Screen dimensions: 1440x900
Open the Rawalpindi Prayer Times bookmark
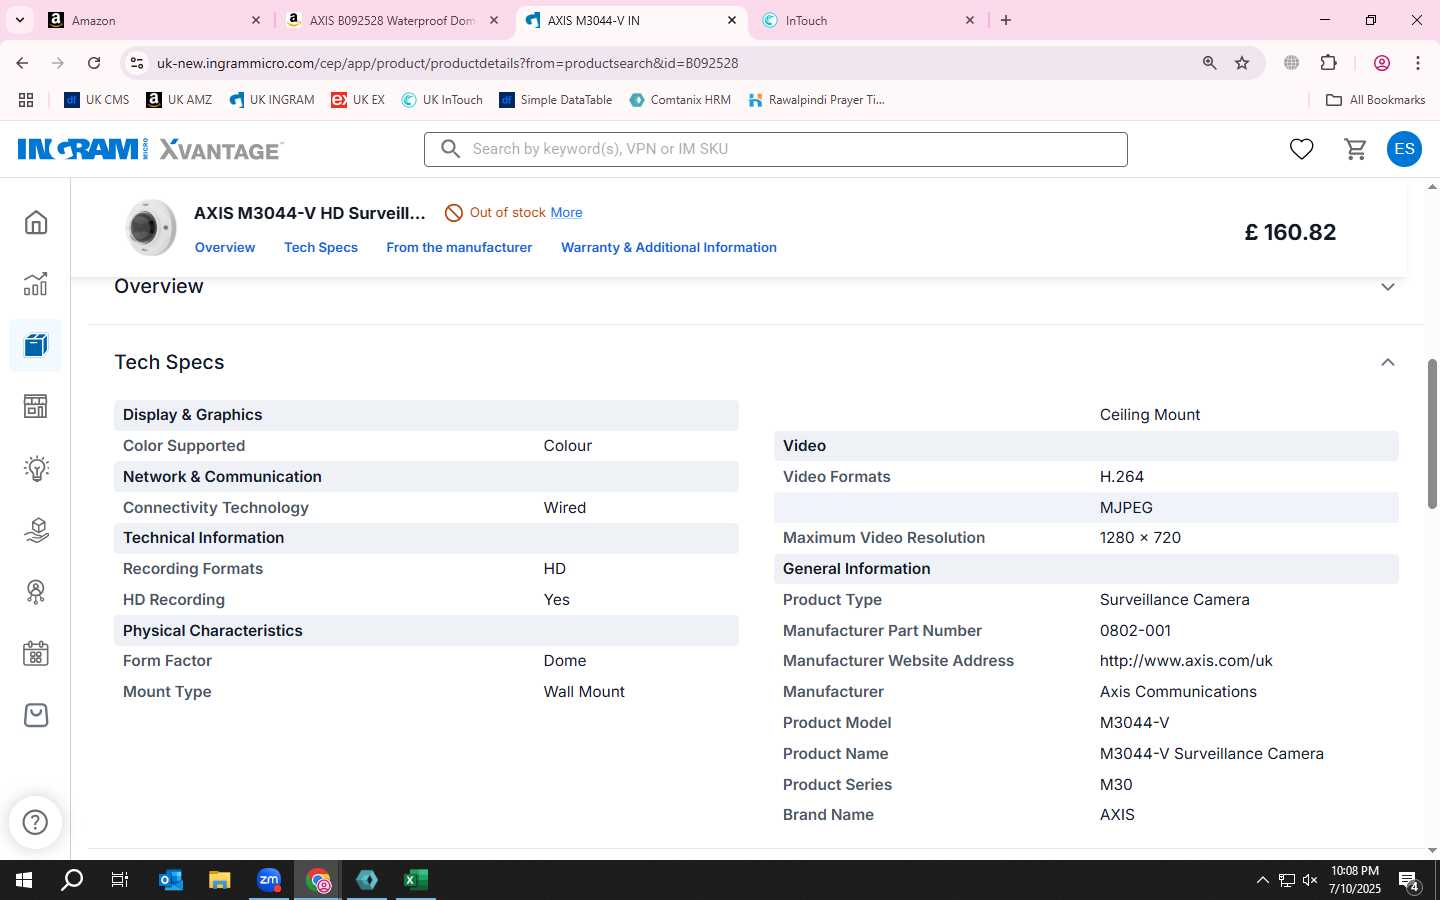tap(816, 100)
